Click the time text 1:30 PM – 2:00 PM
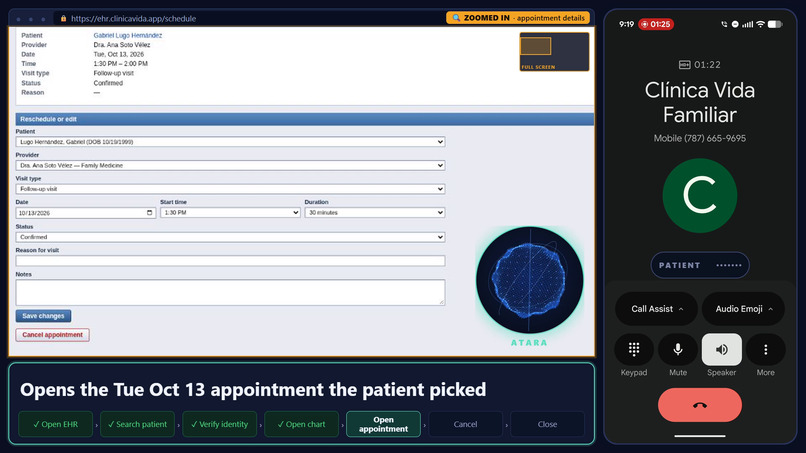Viewport: 806px width, 453px height. pos(120,64)
